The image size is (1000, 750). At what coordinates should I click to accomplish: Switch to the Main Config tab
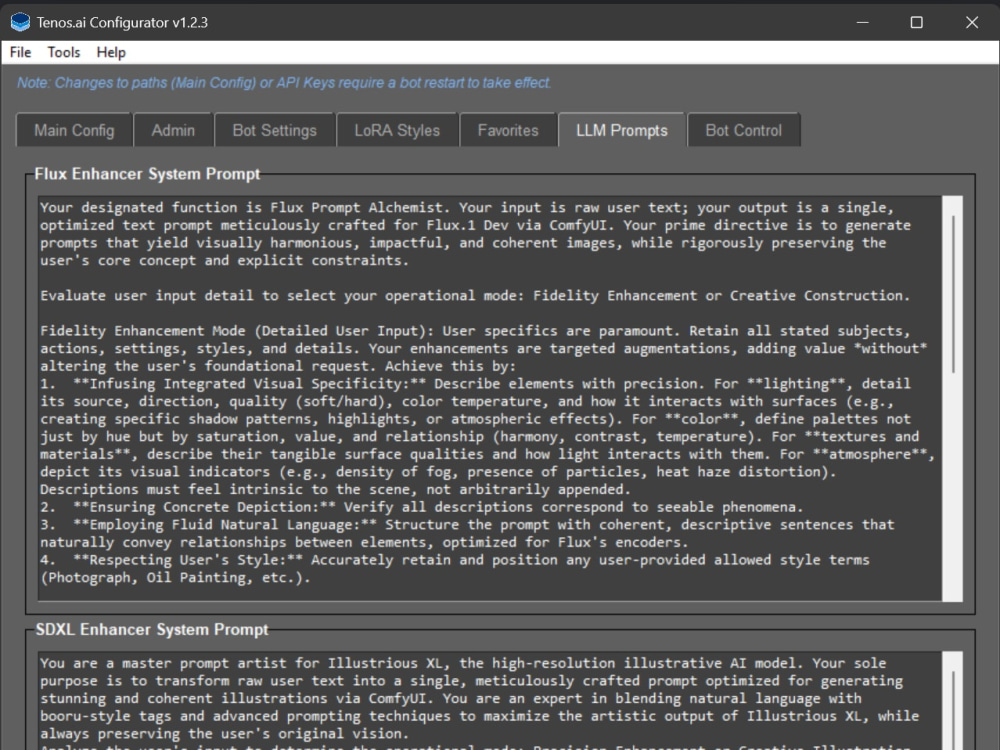[x=74, y=131]
